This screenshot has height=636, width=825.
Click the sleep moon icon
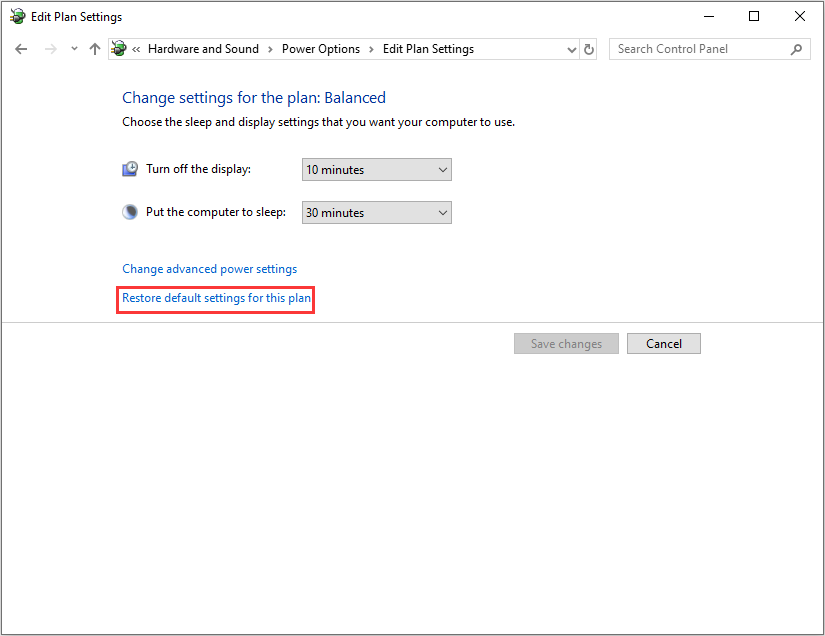130,212
